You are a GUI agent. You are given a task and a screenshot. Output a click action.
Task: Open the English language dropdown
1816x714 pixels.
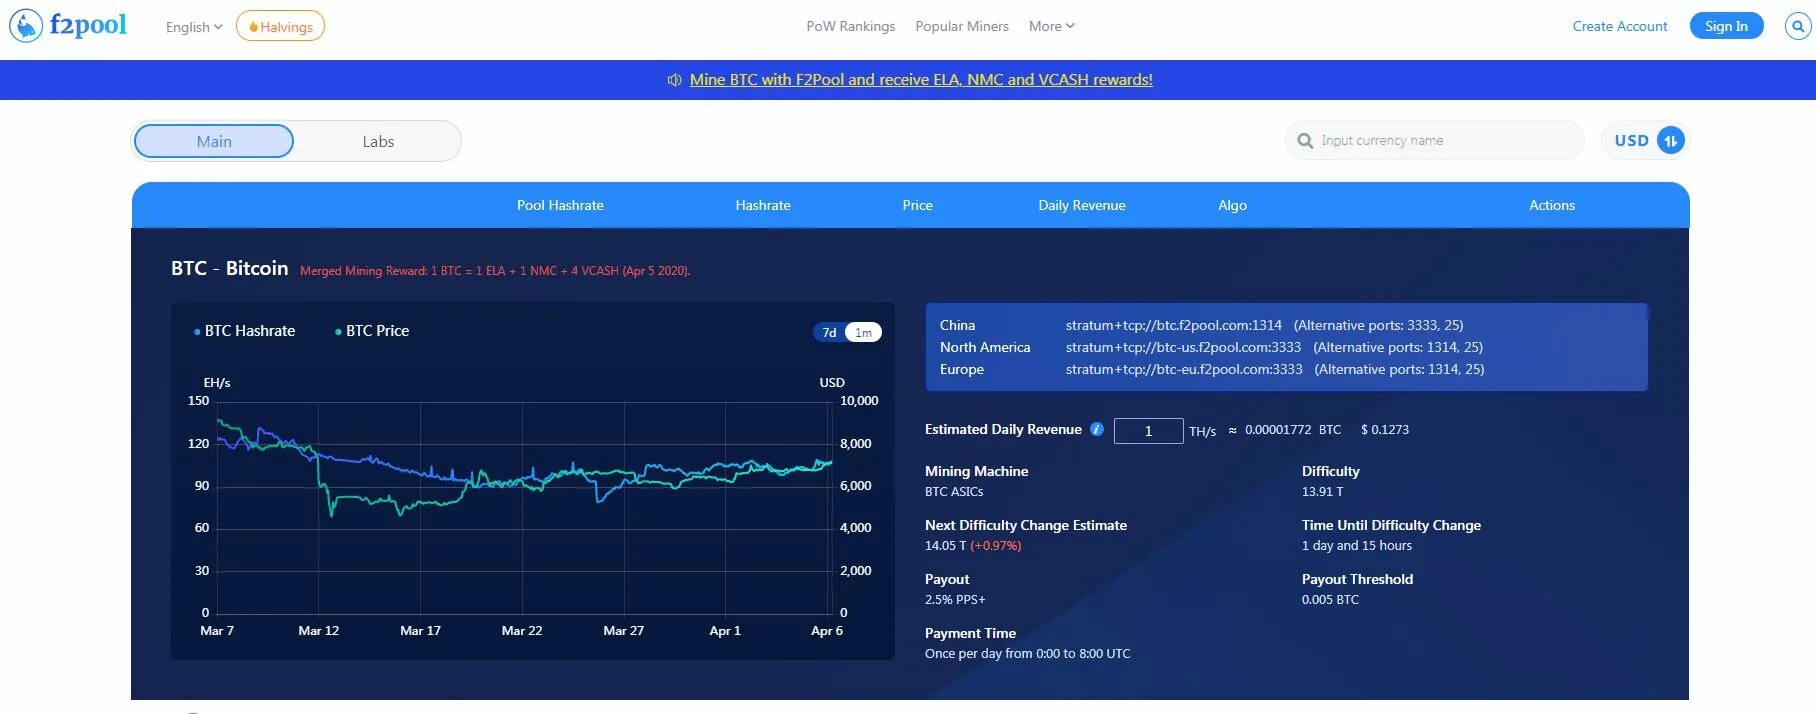click(194, 27)
